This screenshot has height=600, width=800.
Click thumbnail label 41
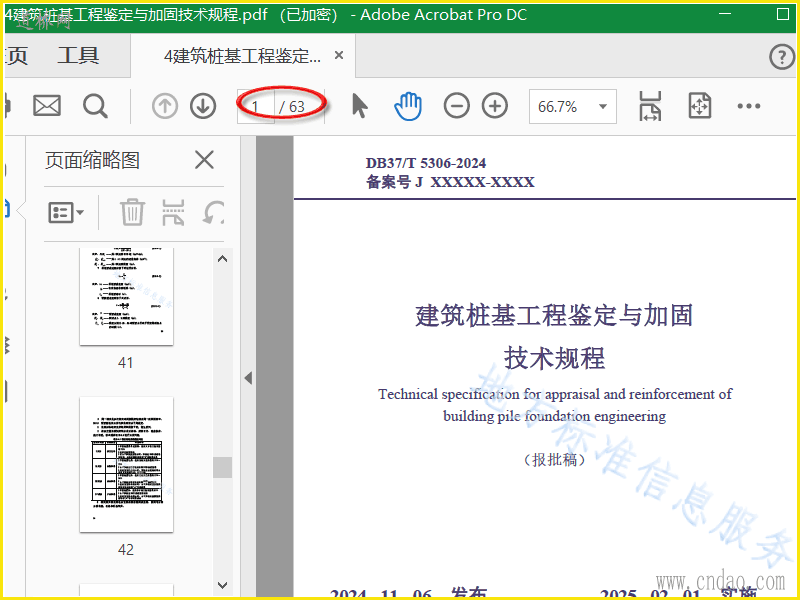pos(126,363)
